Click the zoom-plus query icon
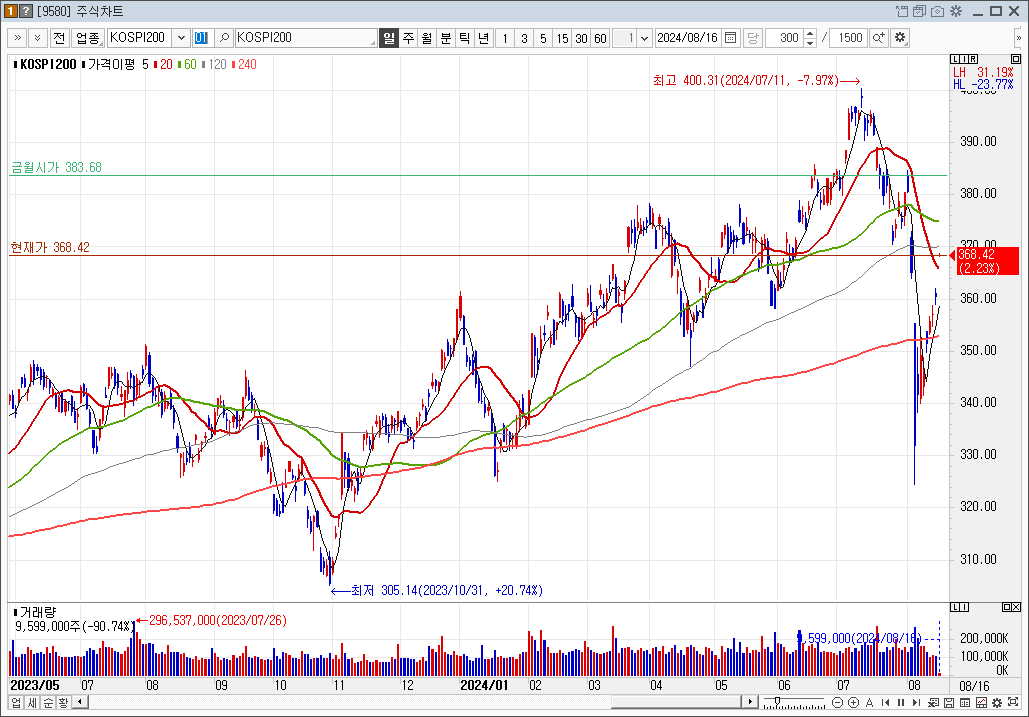Viewport: 1029px width, 717px height. pyautogui.click(x=878, y=38)
